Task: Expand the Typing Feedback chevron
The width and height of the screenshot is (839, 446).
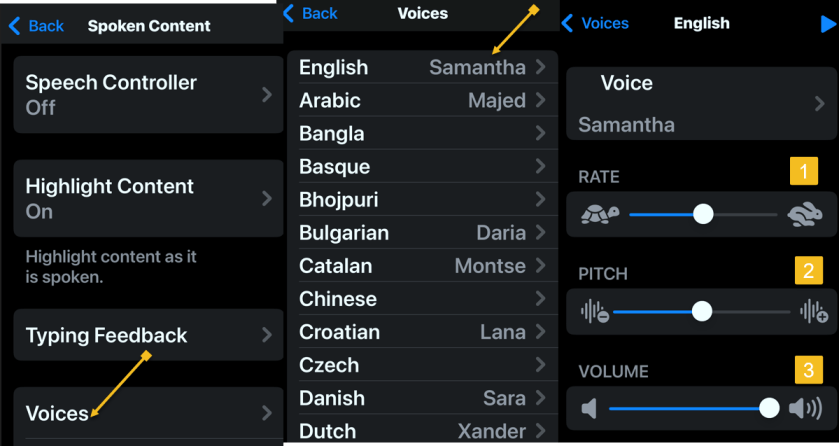Action: pos(266,335)
